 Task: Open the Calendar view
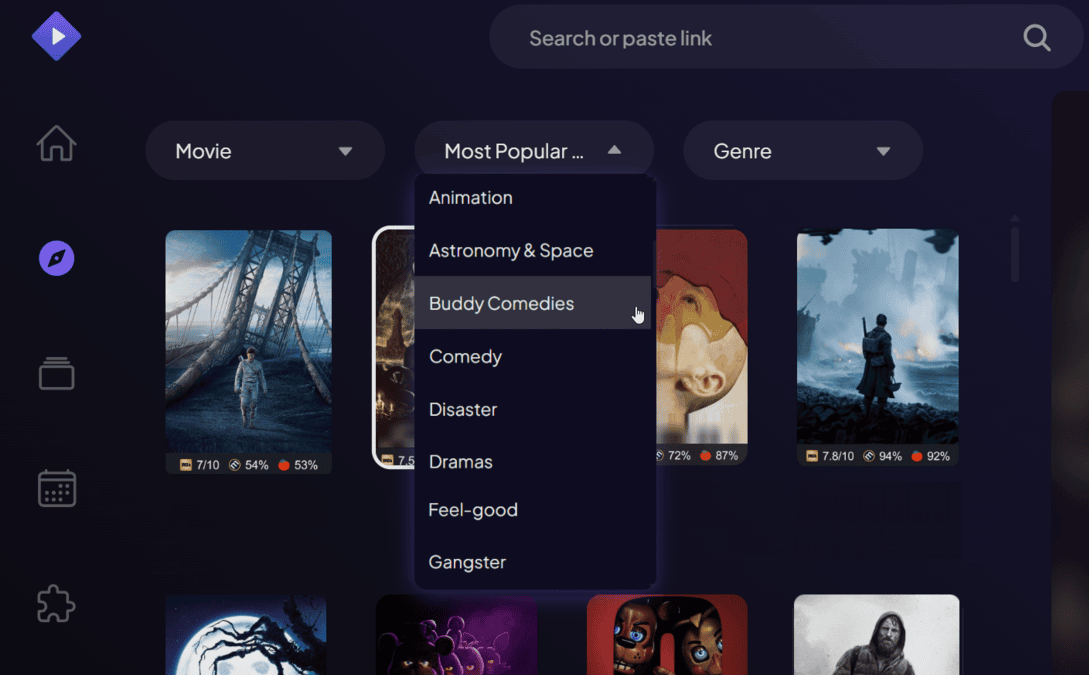tap(56, 488)
